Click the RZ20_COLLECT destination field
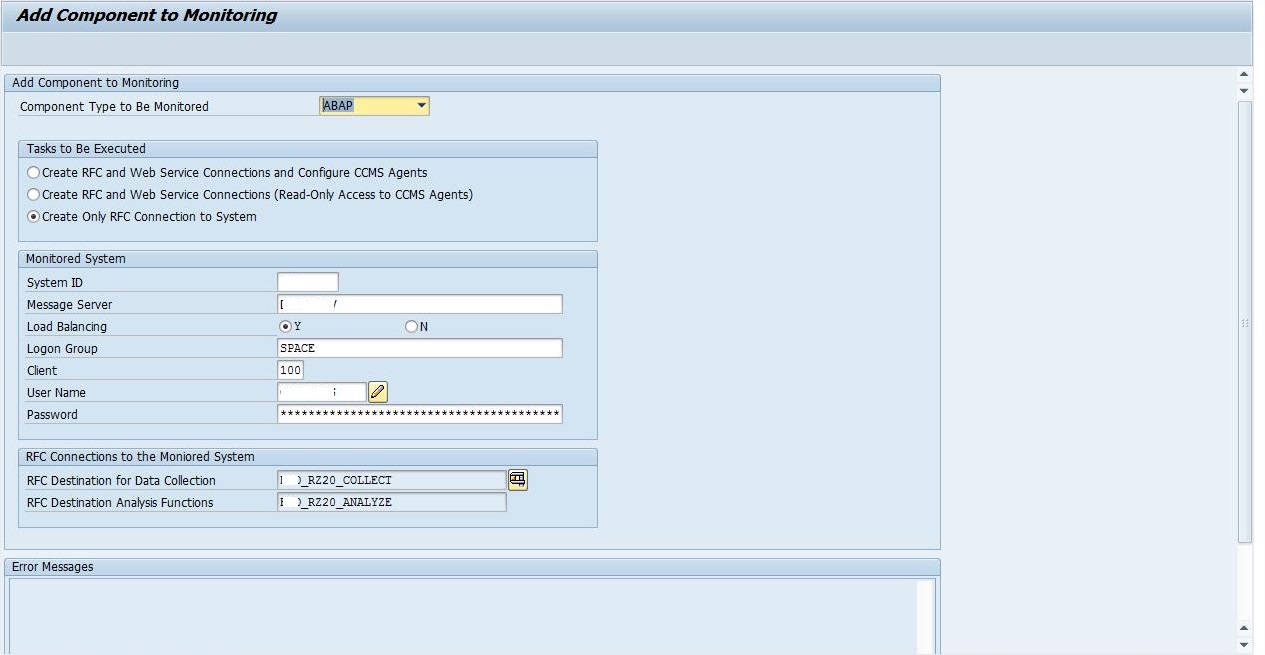This screenshot has height=655, width=1265. (x=392, y=480)
